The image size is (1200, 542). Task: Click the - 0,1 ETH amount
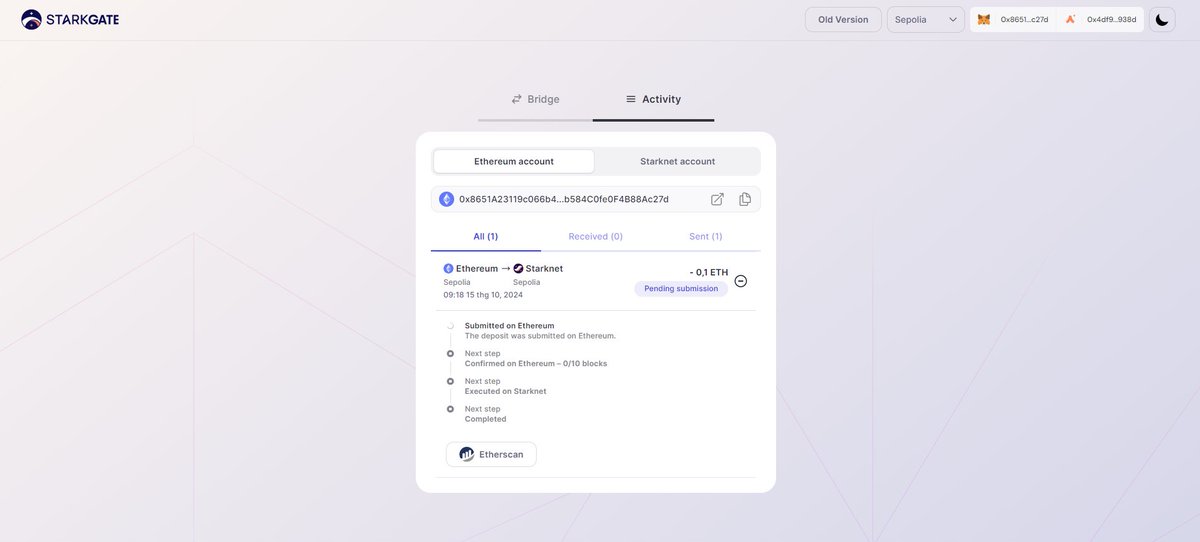click(x=709, y=272)
